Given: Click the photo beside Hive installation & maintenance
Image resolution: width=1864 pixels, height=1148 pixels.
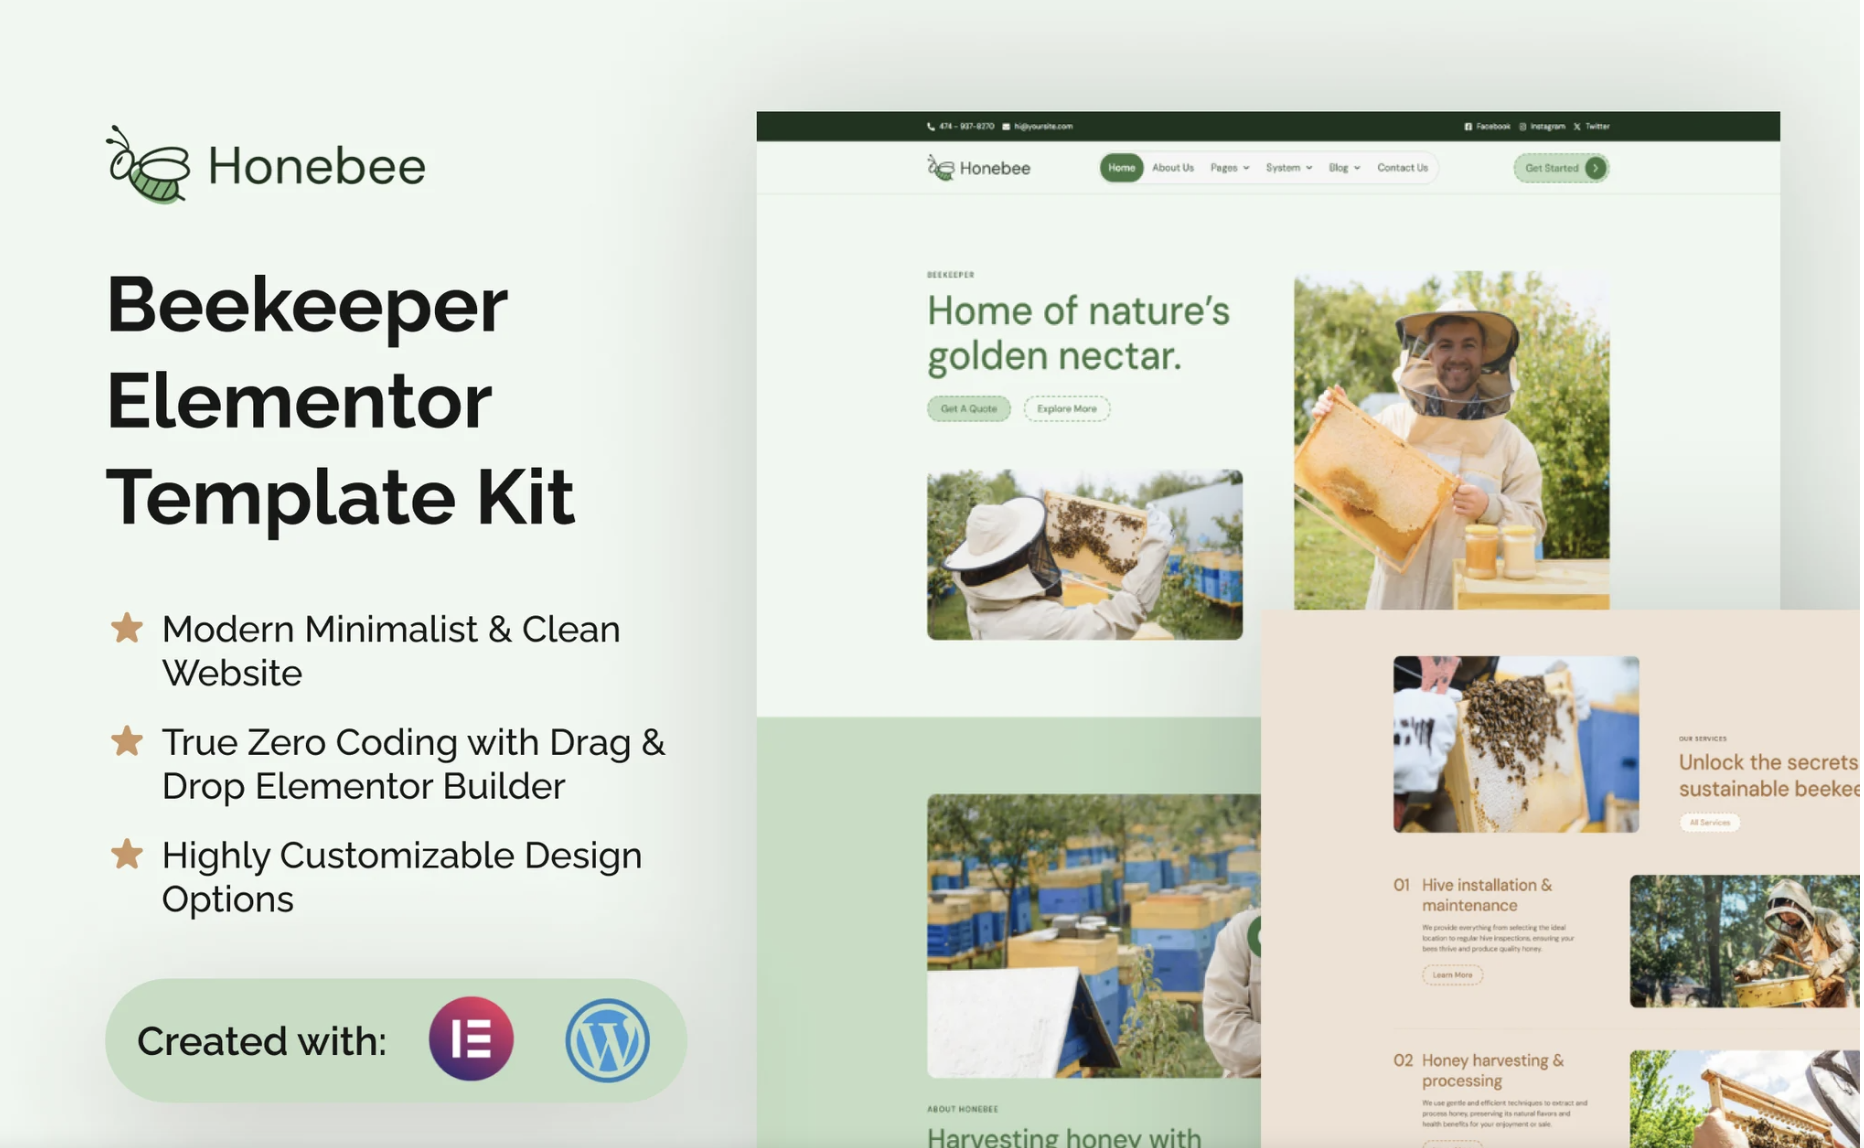Looking at the screenshot, I should tap(1744, 941).
